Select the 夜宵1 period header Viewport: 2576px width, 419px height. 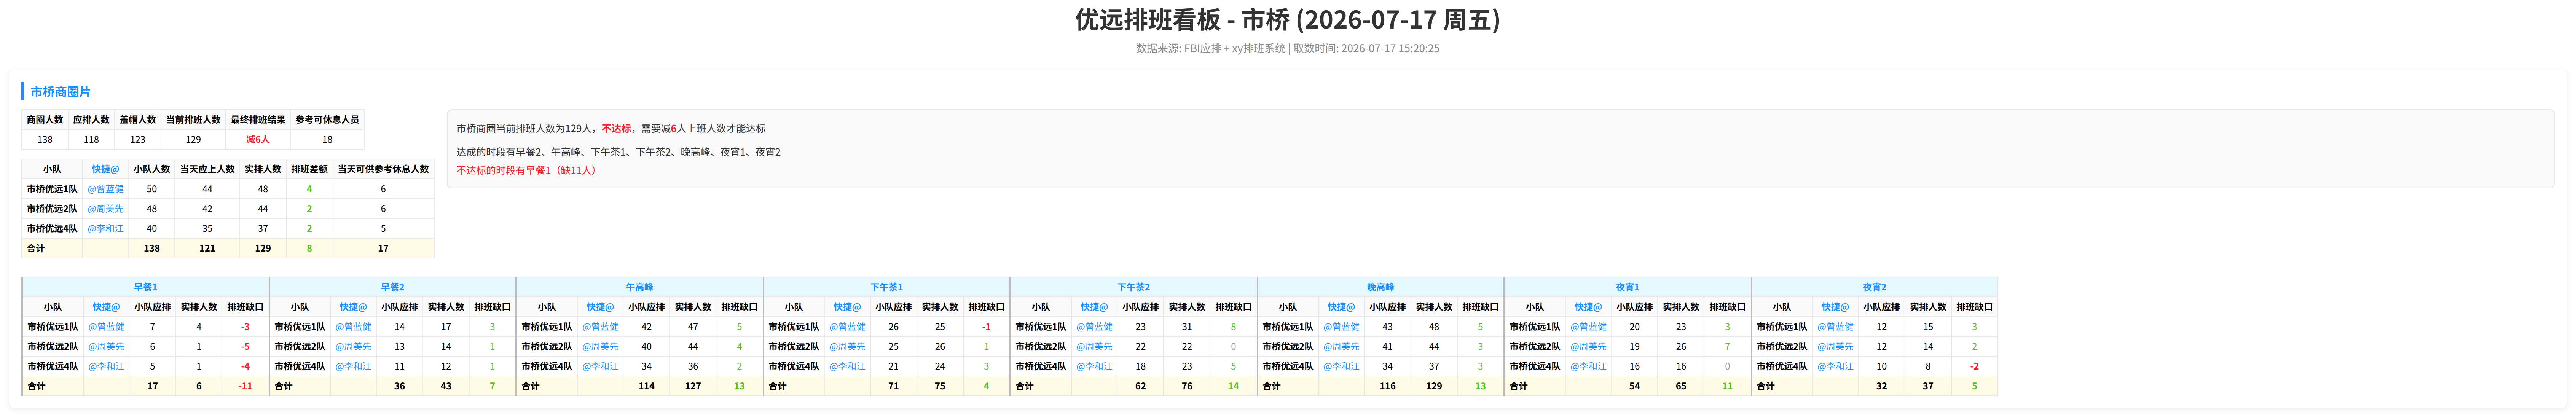(x=1628, y=287)
